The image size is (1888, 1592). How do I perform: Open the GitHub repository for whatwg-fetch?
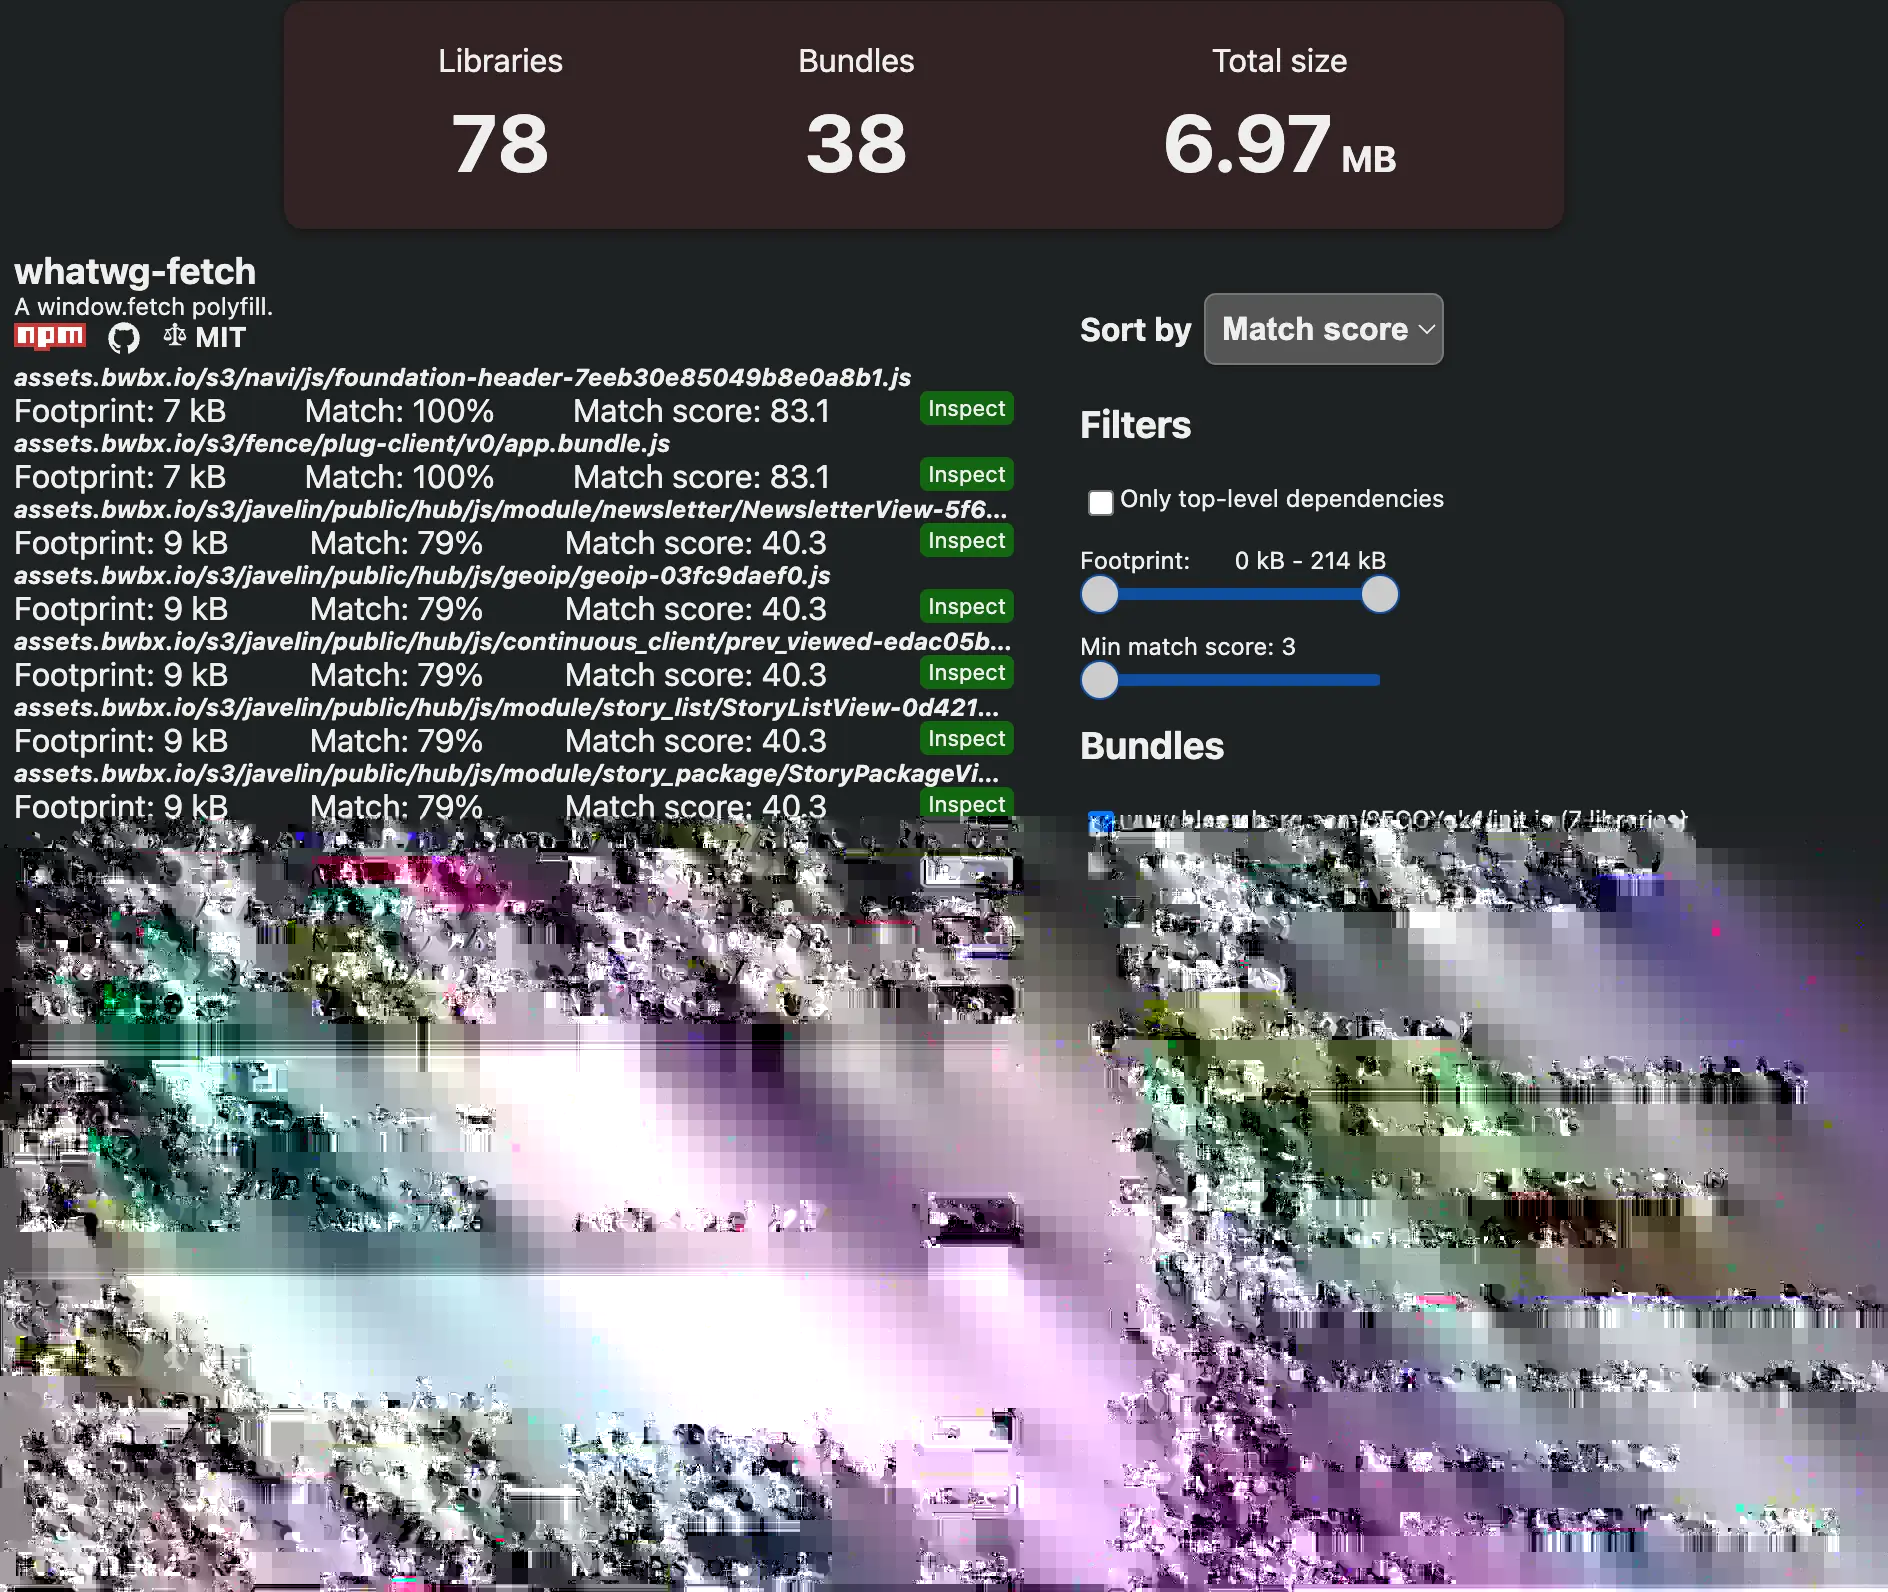click(123, 337)
